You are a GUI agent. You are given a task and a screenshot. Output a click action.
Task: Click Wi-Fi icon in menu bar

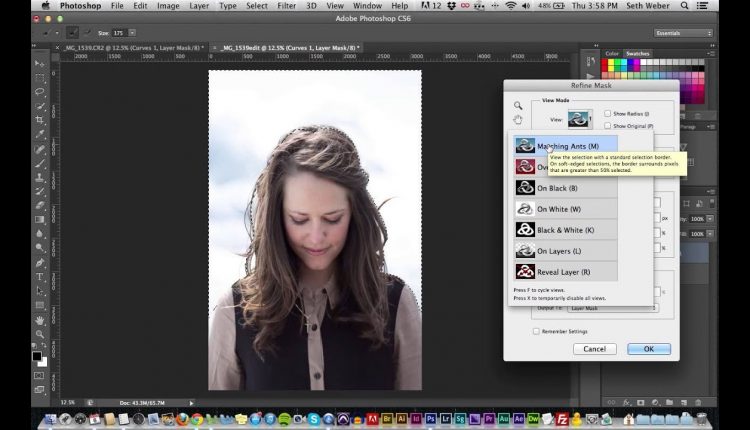(510, 6)
